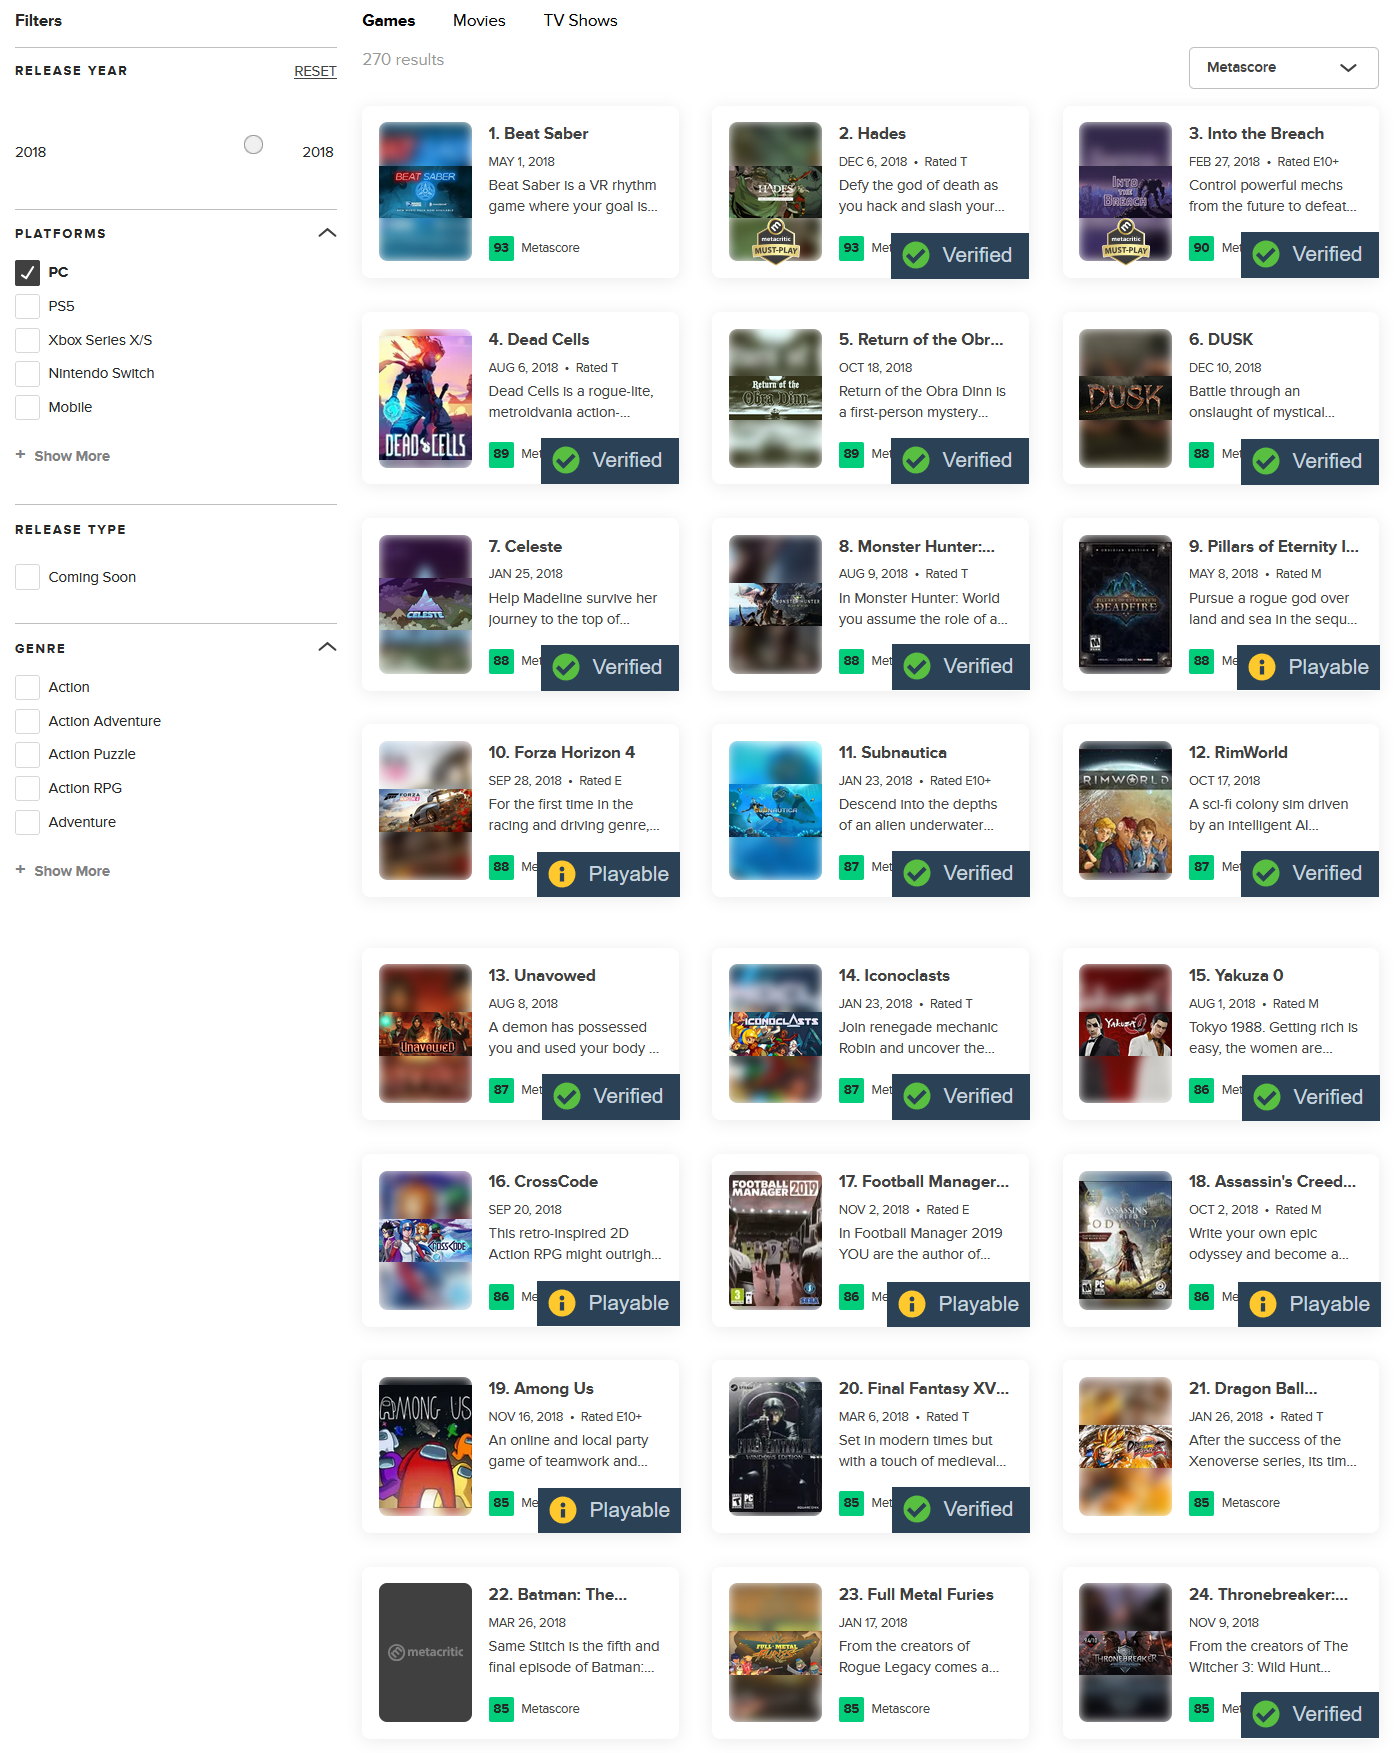Image resolution: width=1398 pixels, height=1753 pixels.
Task: Open the Metascore sort dropdown
Action: pyautogui.click(x=1283, y=68)
